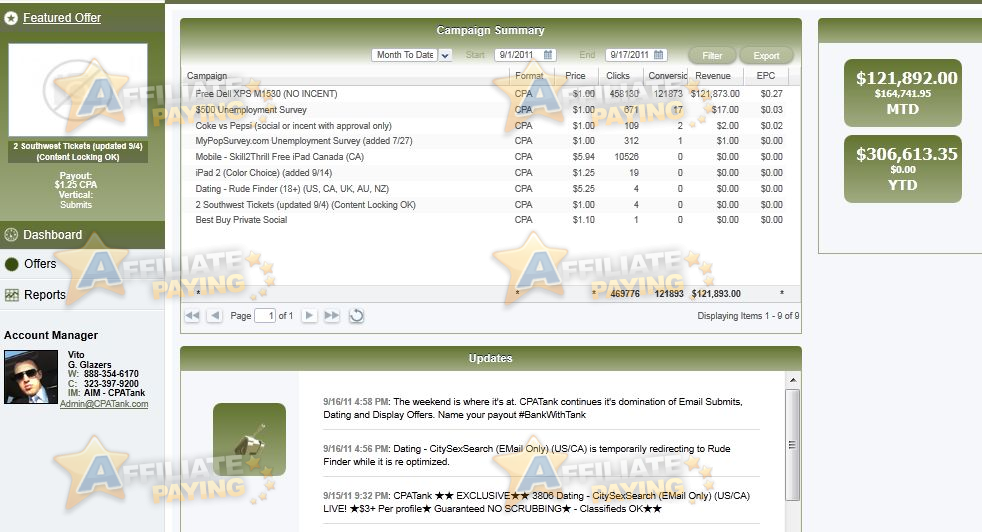Click total revenue $121,893.00 in footer
This screenshot has height=532, width=982.
(x=716, y=294)
